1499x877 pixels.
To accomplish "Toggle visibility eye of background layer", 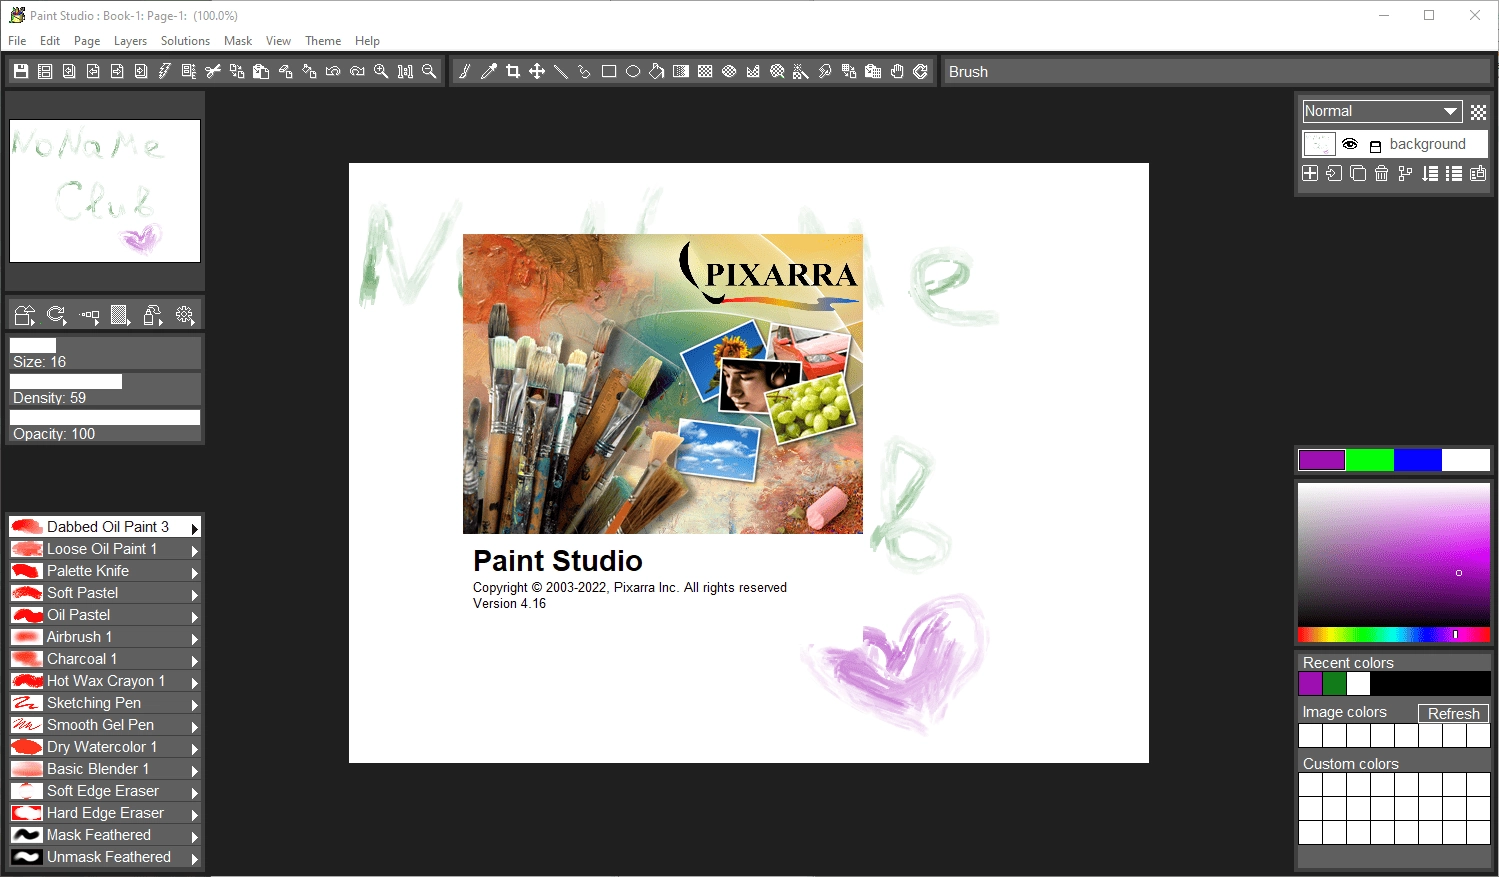I will 1350,144.
